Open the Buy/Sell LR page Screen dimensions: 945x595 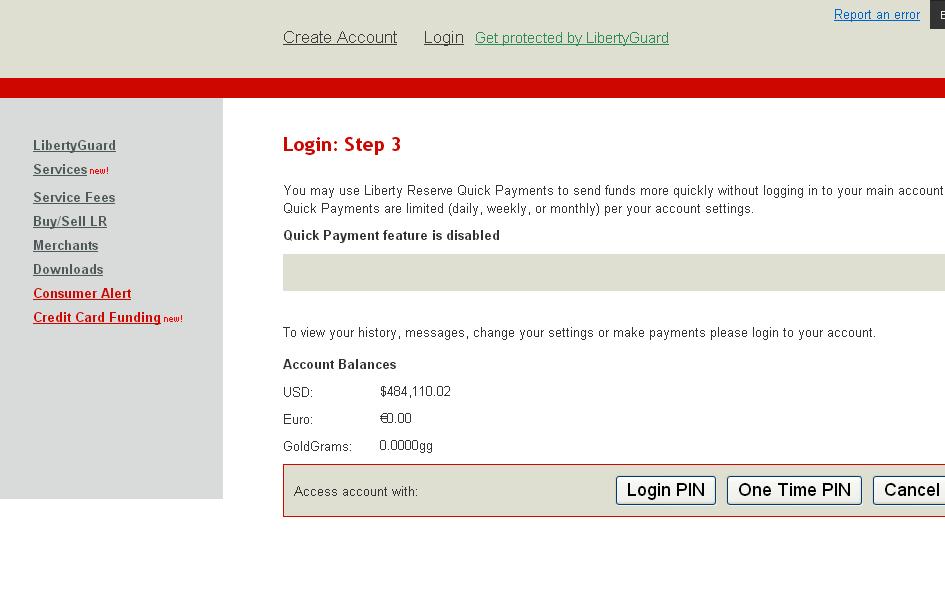tap(70, 221)
